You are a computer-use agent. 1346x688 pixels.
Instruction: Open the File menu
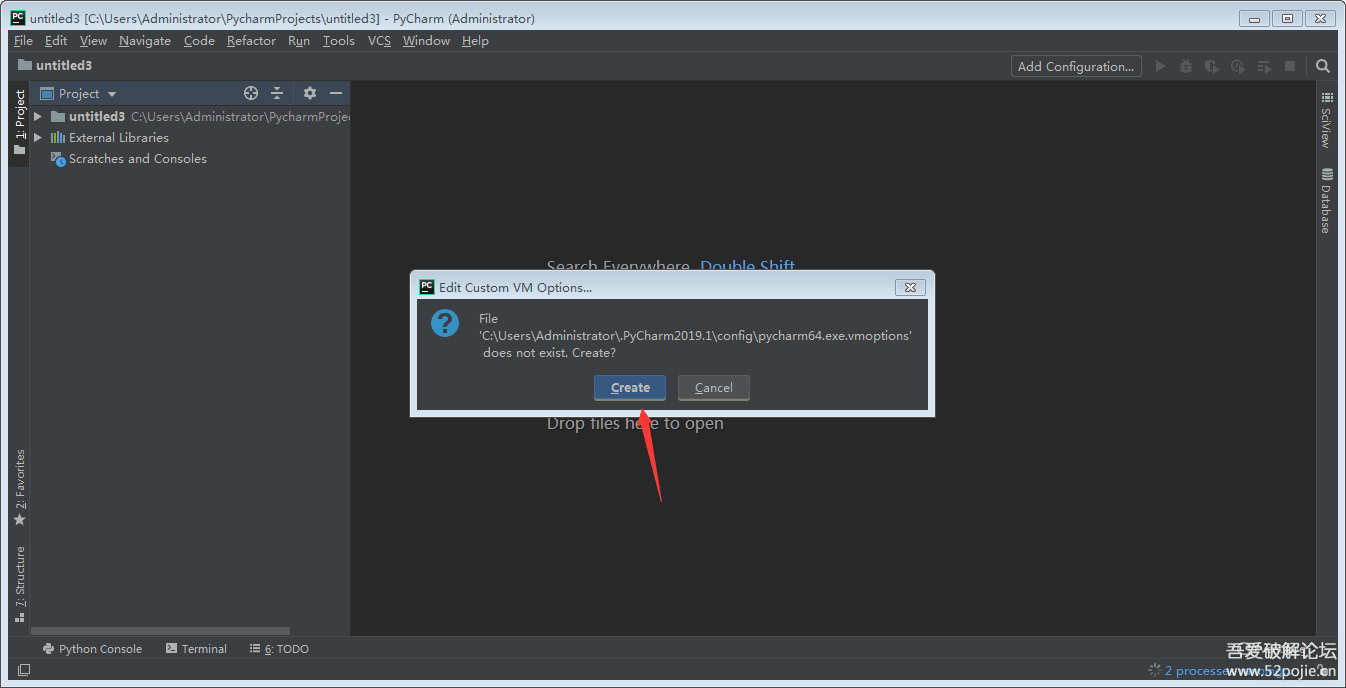coord(23,41)
